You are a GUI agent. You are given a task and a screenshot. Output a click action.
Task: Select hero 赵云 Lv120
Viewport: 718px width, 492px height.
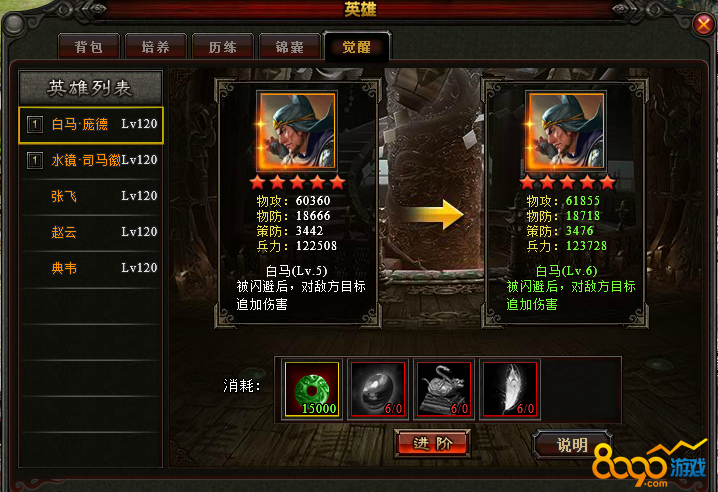click(91, 232)
